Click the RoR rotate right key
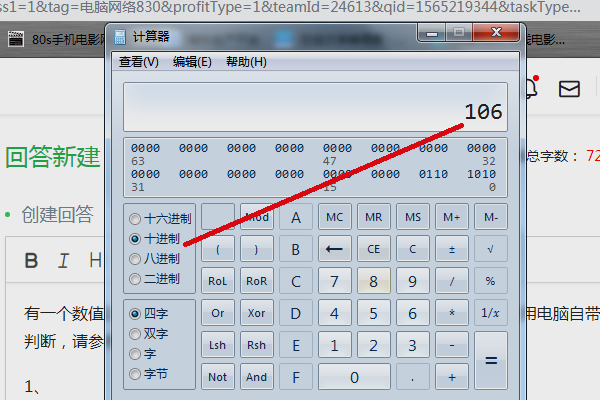Screen dimensions: 600x400 [257, 281]
